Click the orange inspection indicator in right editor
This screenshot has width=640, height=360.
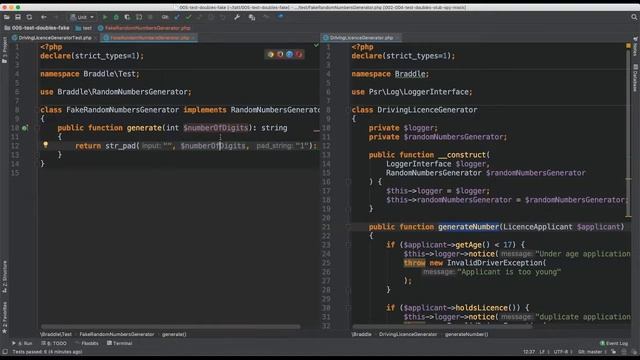pyautogui.click(x=628, y=46)
